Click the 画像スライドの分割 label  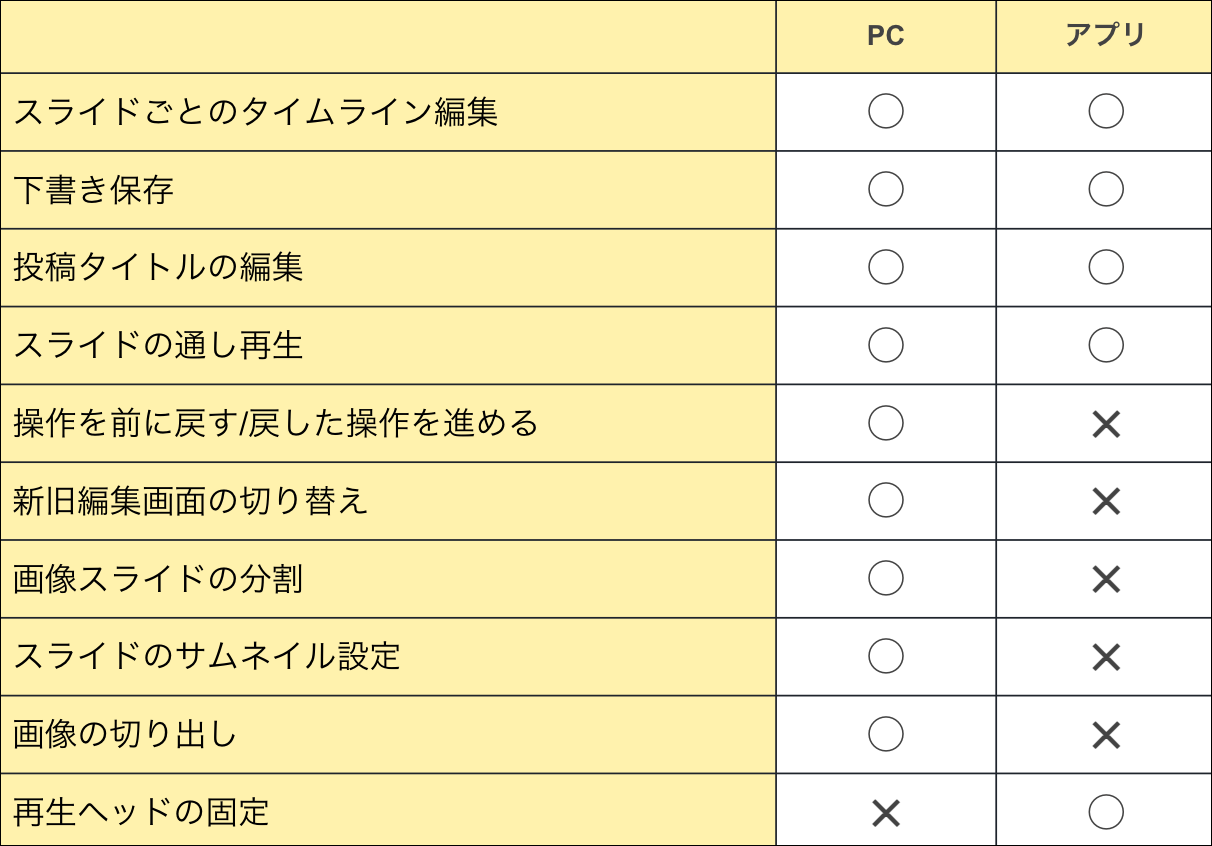coord(158,579)
